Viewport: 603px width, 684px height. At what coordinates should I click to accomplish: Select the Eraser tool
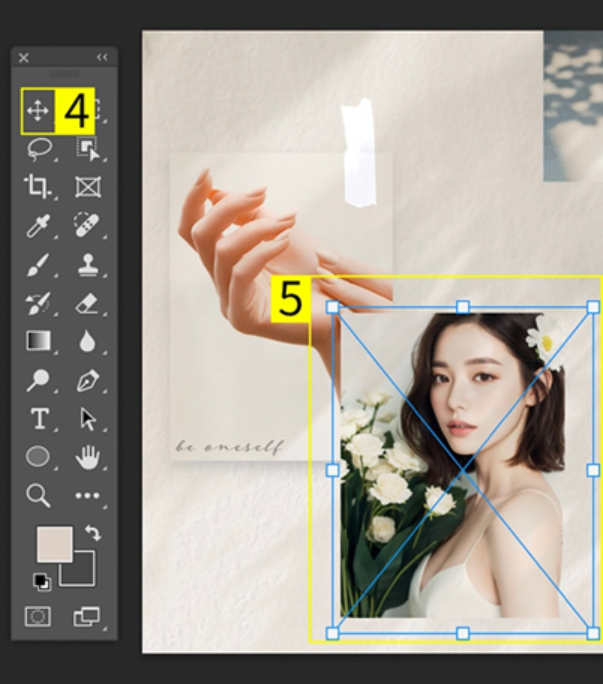click(87, 304)
